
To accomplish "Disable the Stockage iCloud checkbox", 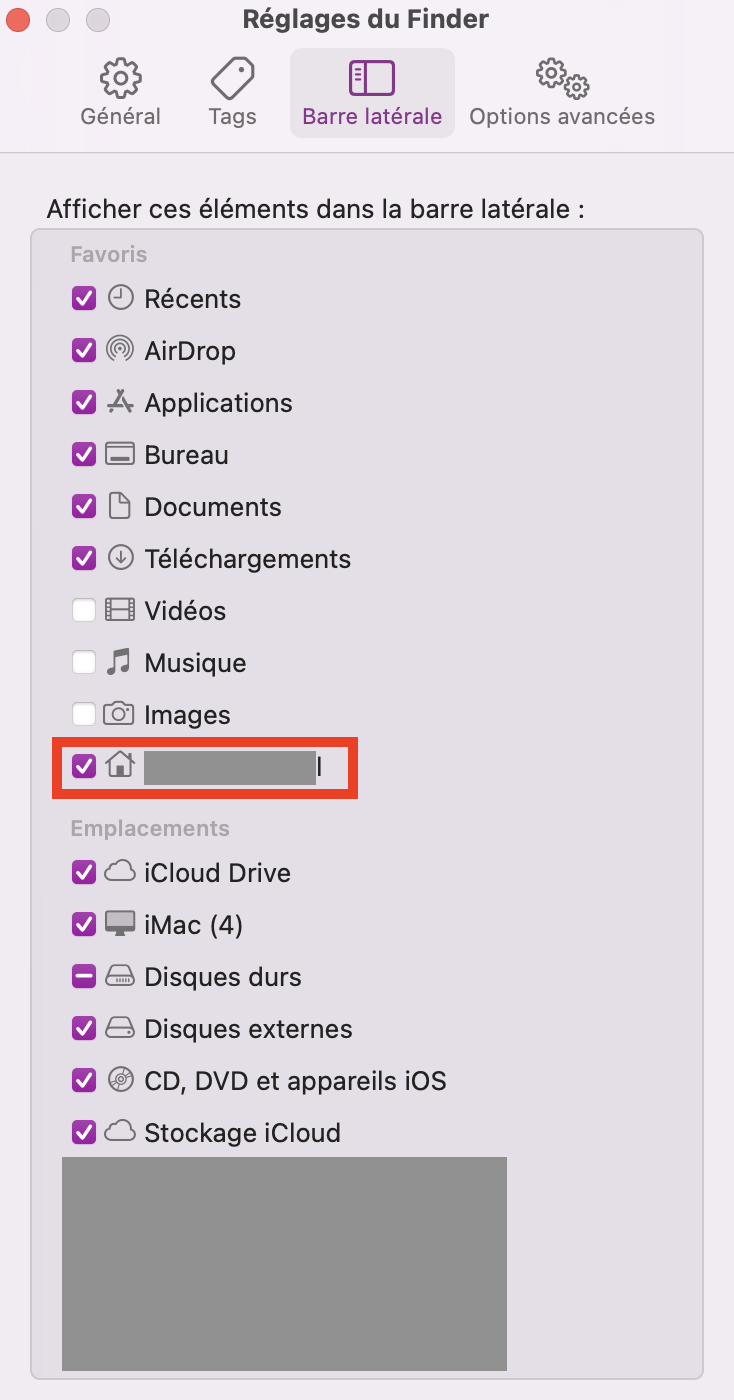I will pos(84,1132).
